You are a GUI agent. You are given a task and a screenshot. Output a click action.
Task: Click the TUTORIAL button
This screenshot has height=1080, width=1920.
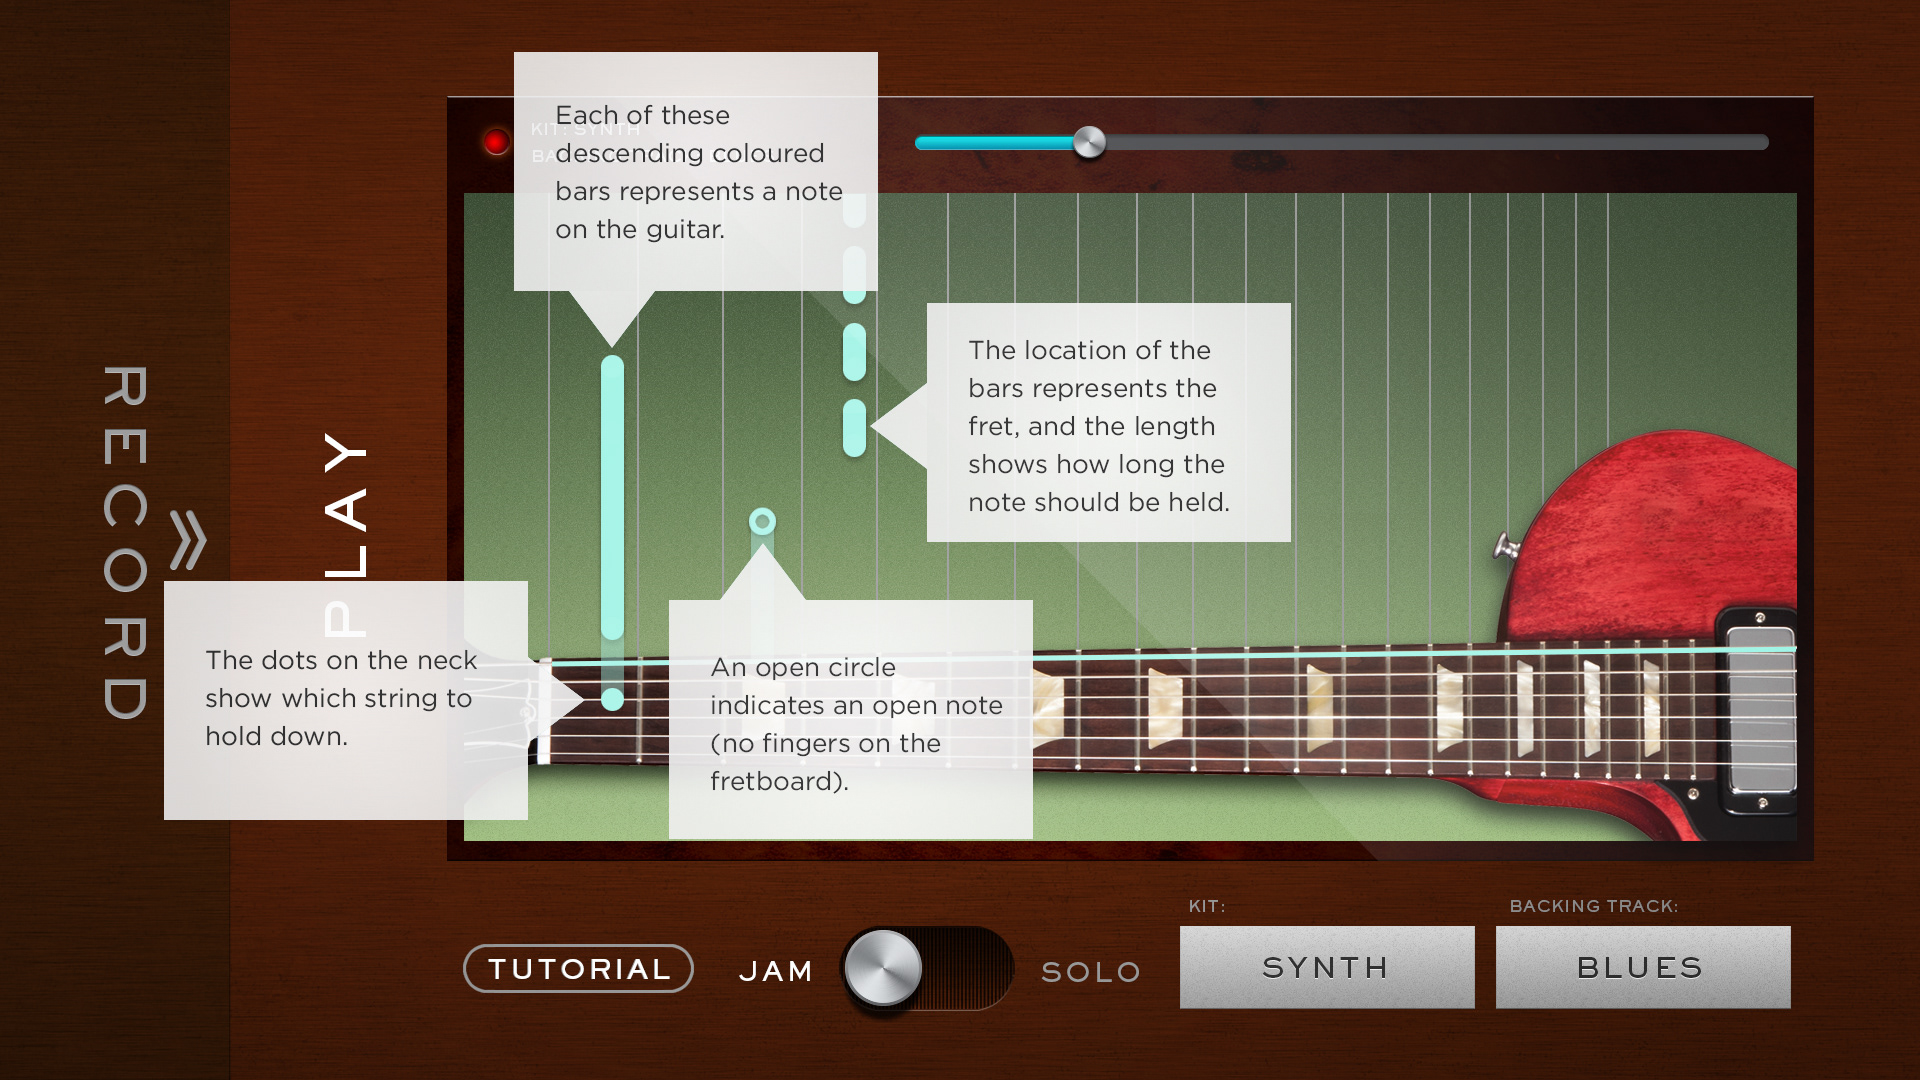[x=578, y=968]
